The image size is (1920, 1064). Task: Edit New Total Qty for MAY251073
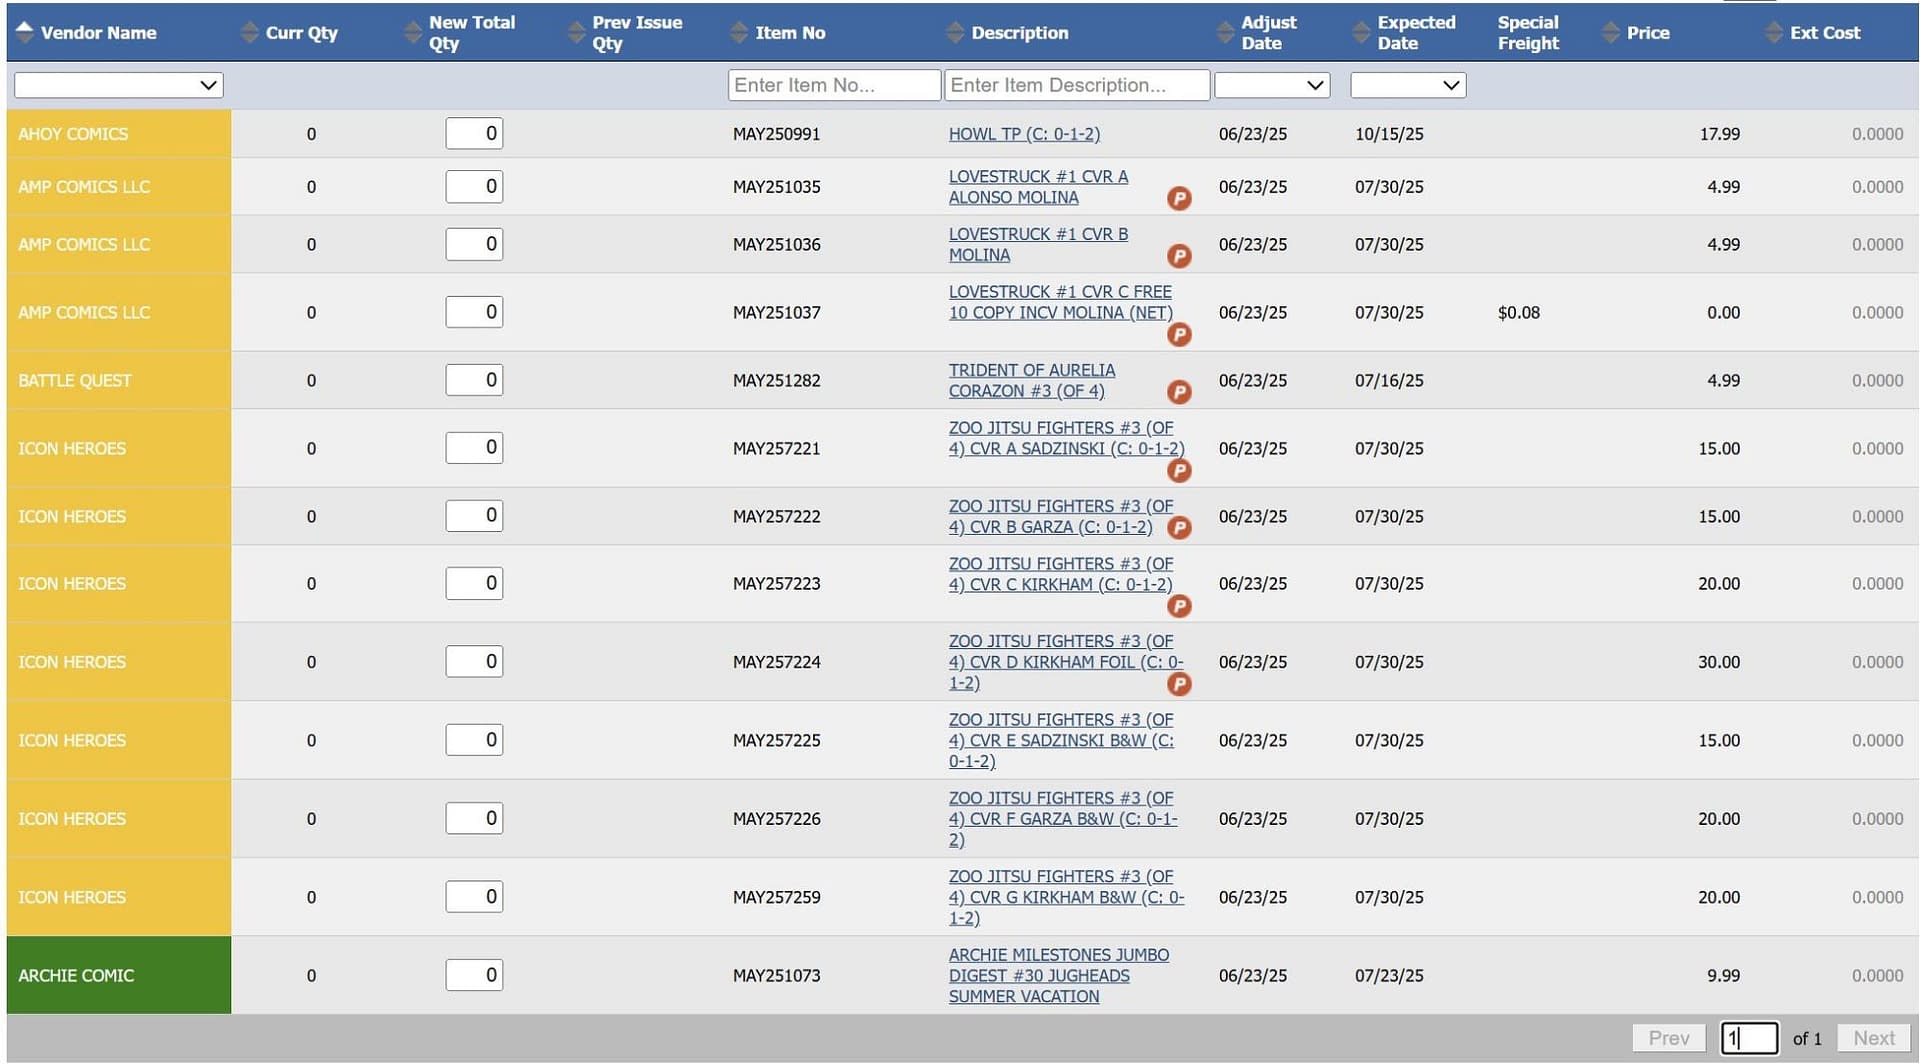pyautogui.click(x=474, y=975)
